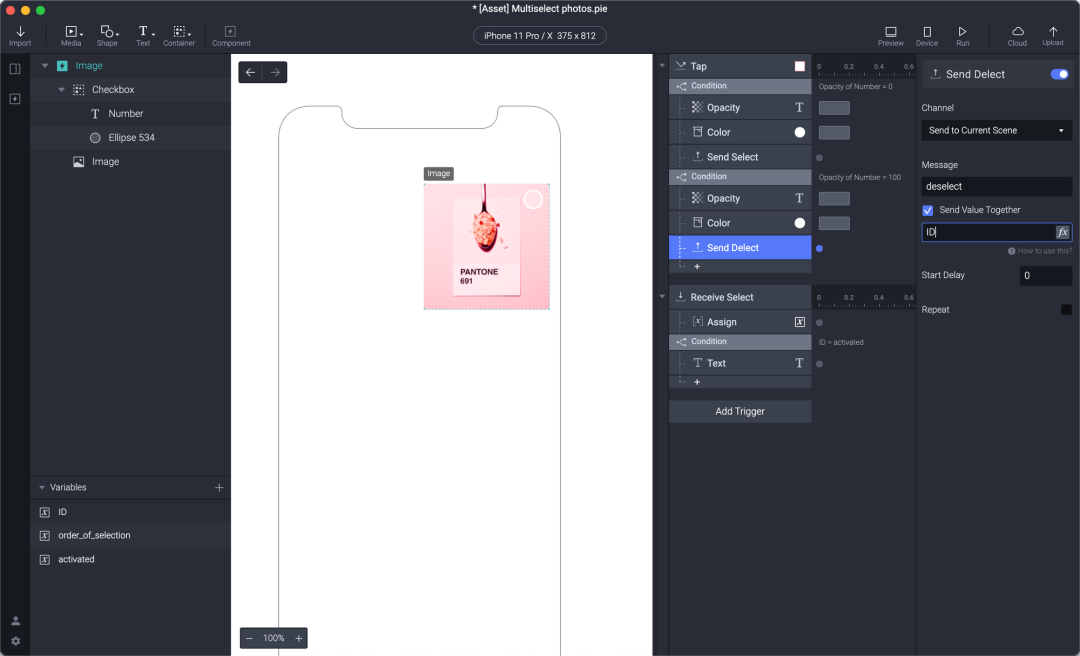Click the first Opacity timeline bar

point(834,108)
